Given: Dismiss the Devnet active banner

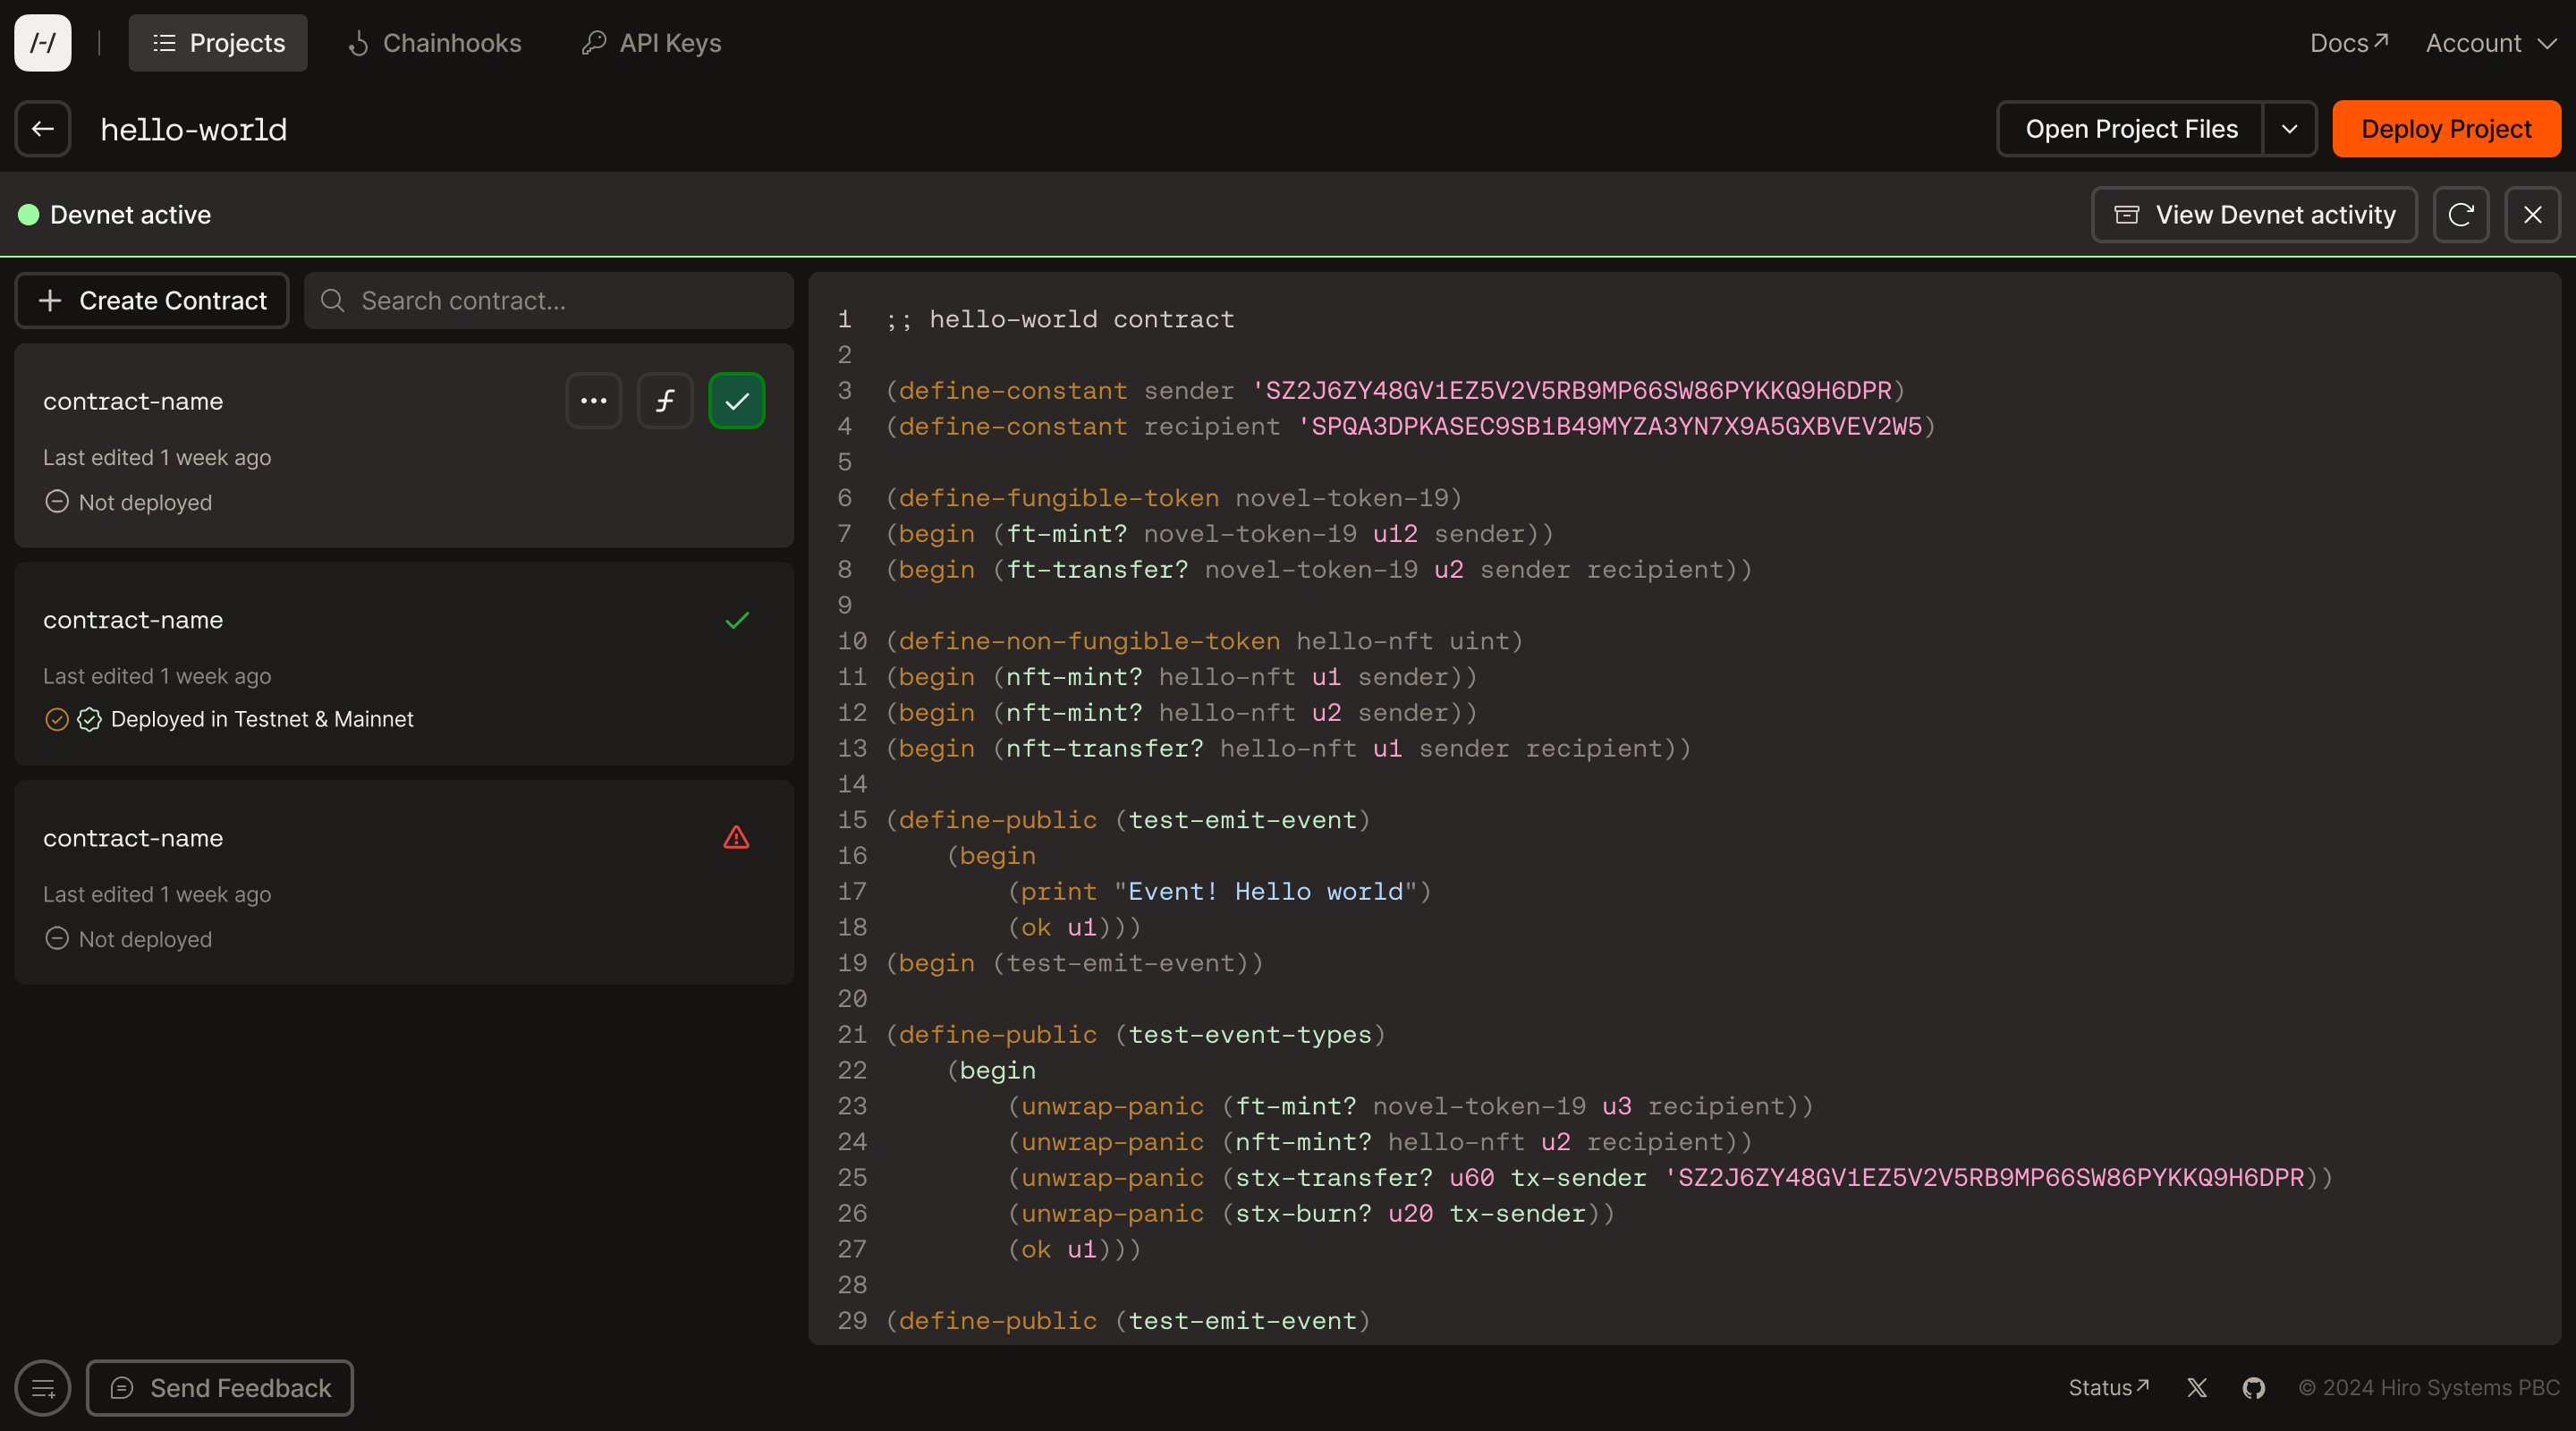Looking at the screenshot, I should point(2532,215).
